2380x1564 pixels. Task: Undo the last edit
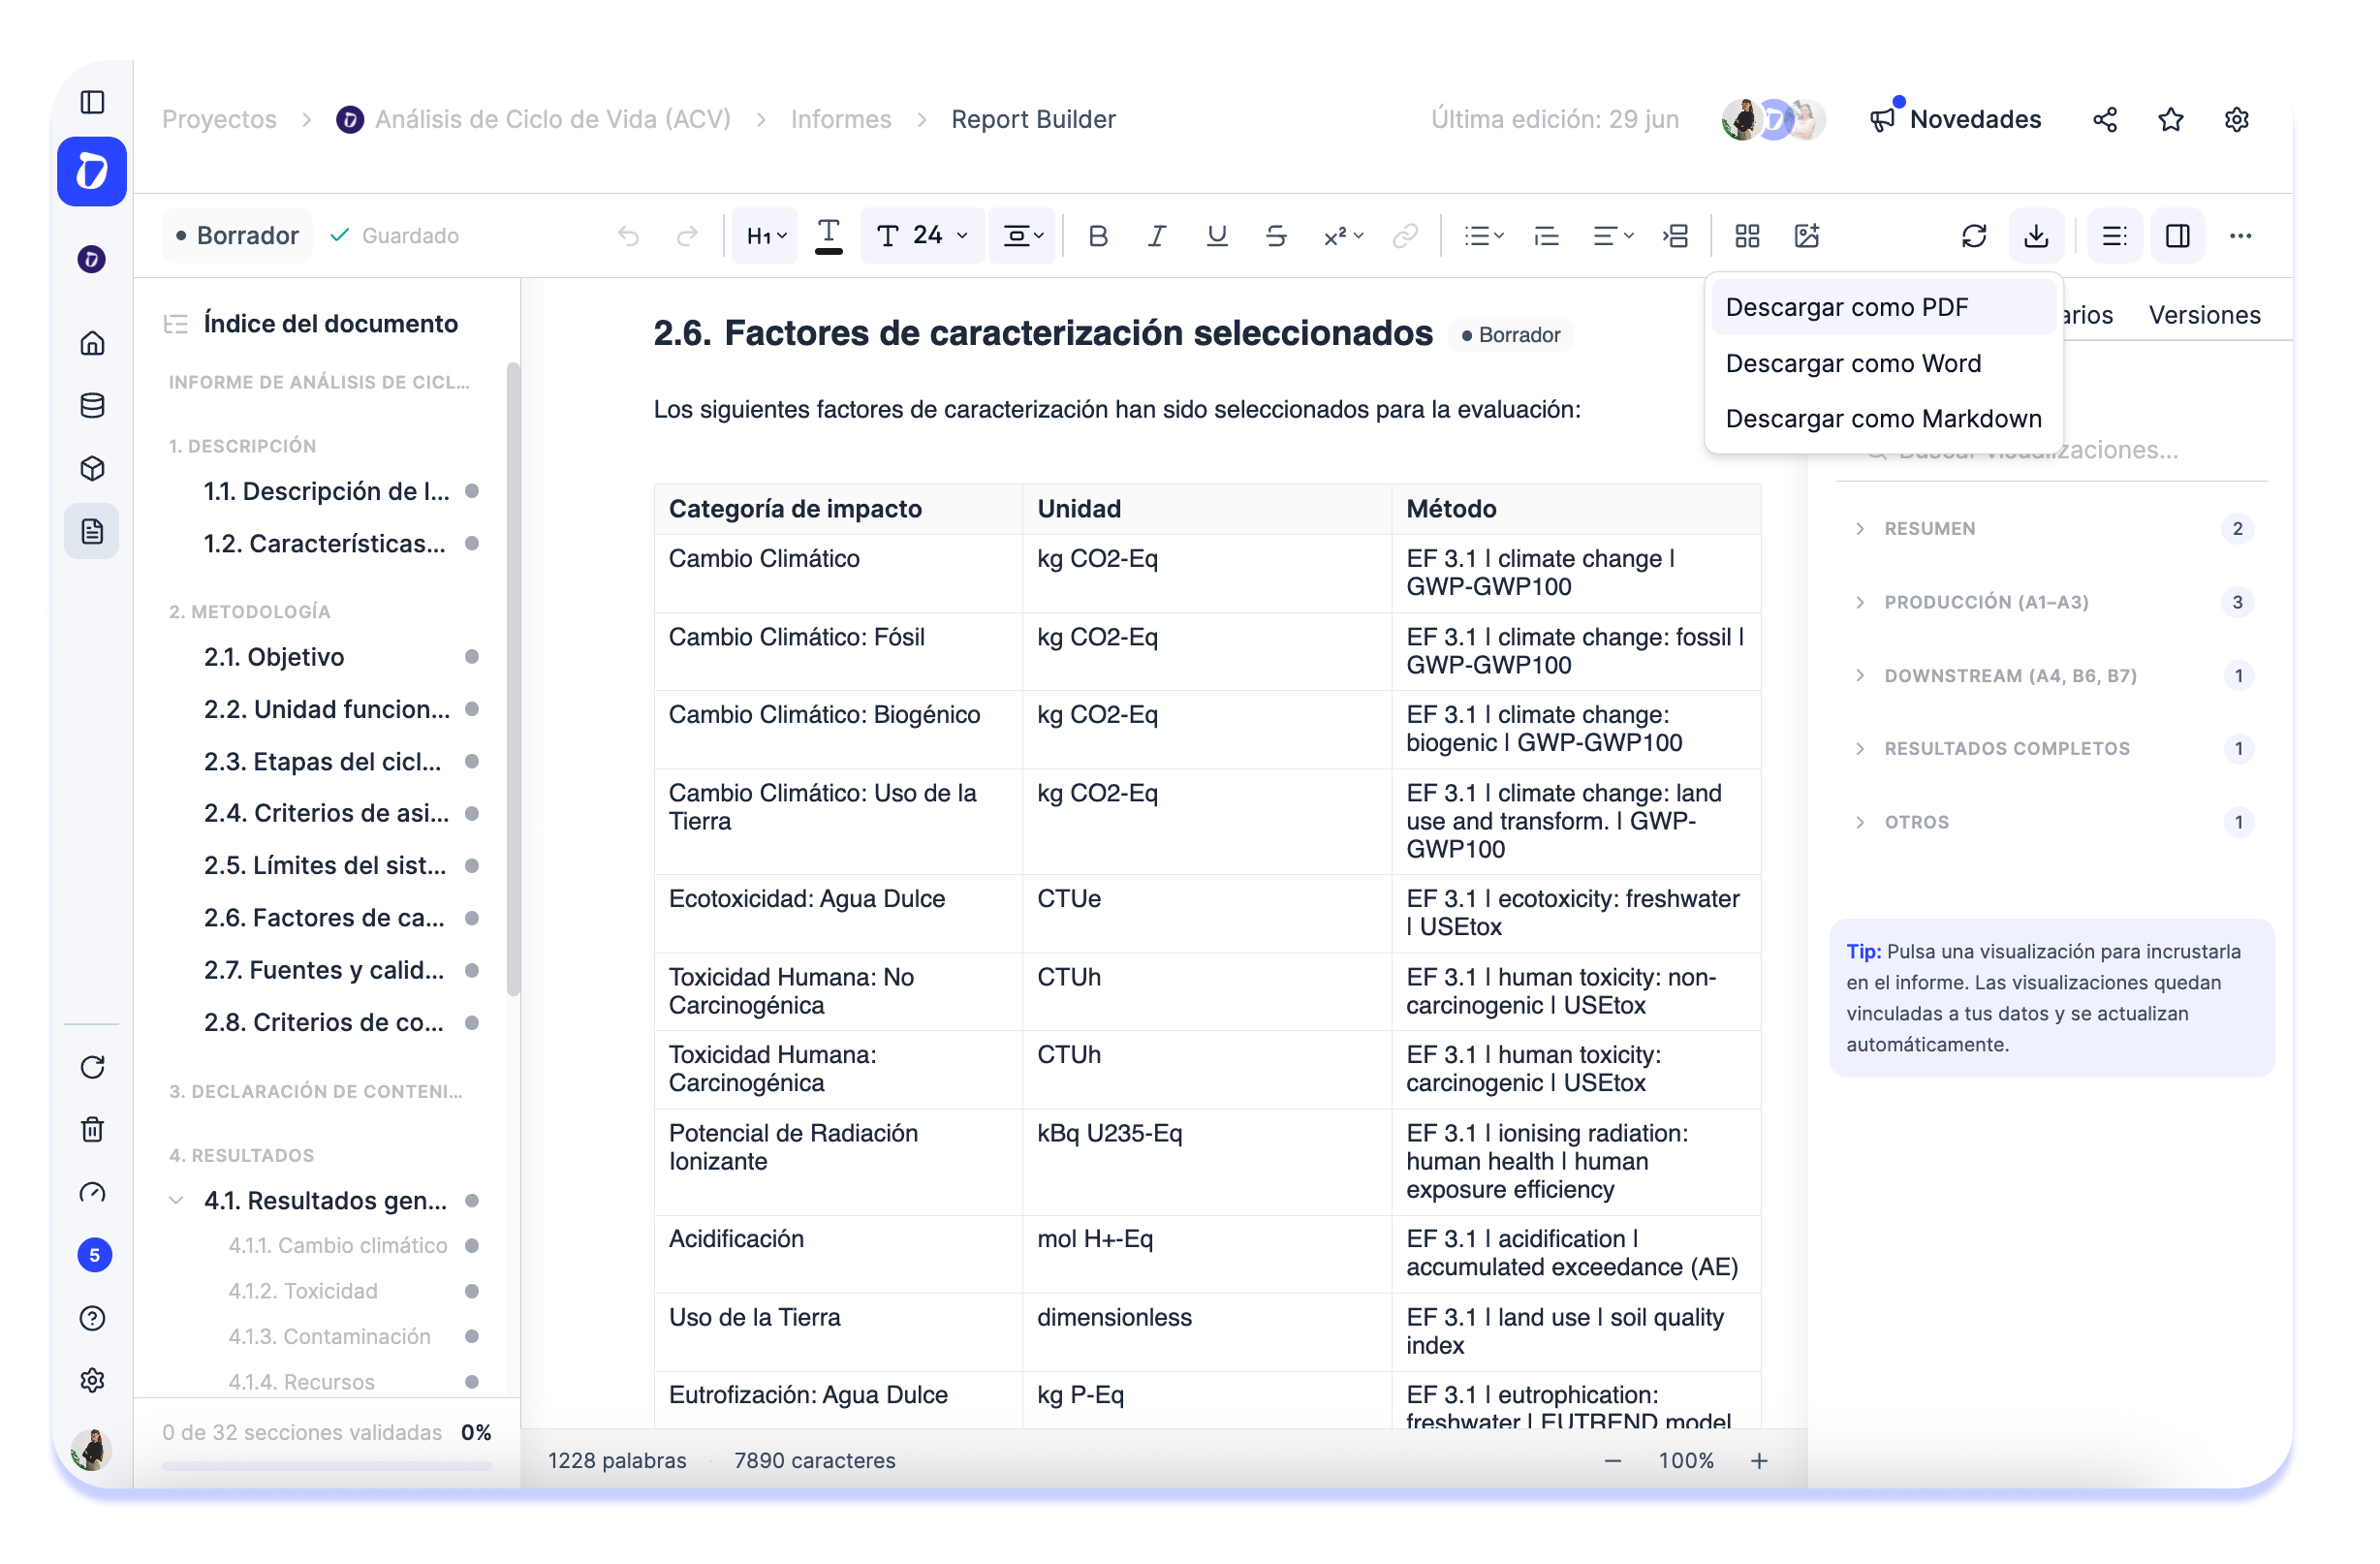[x=629, y=236]
